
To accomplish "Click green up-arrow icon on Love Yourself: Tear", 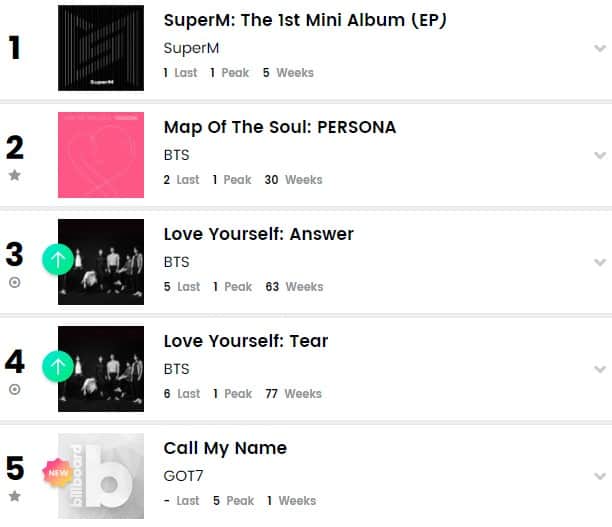I will [x=58, y=367].
